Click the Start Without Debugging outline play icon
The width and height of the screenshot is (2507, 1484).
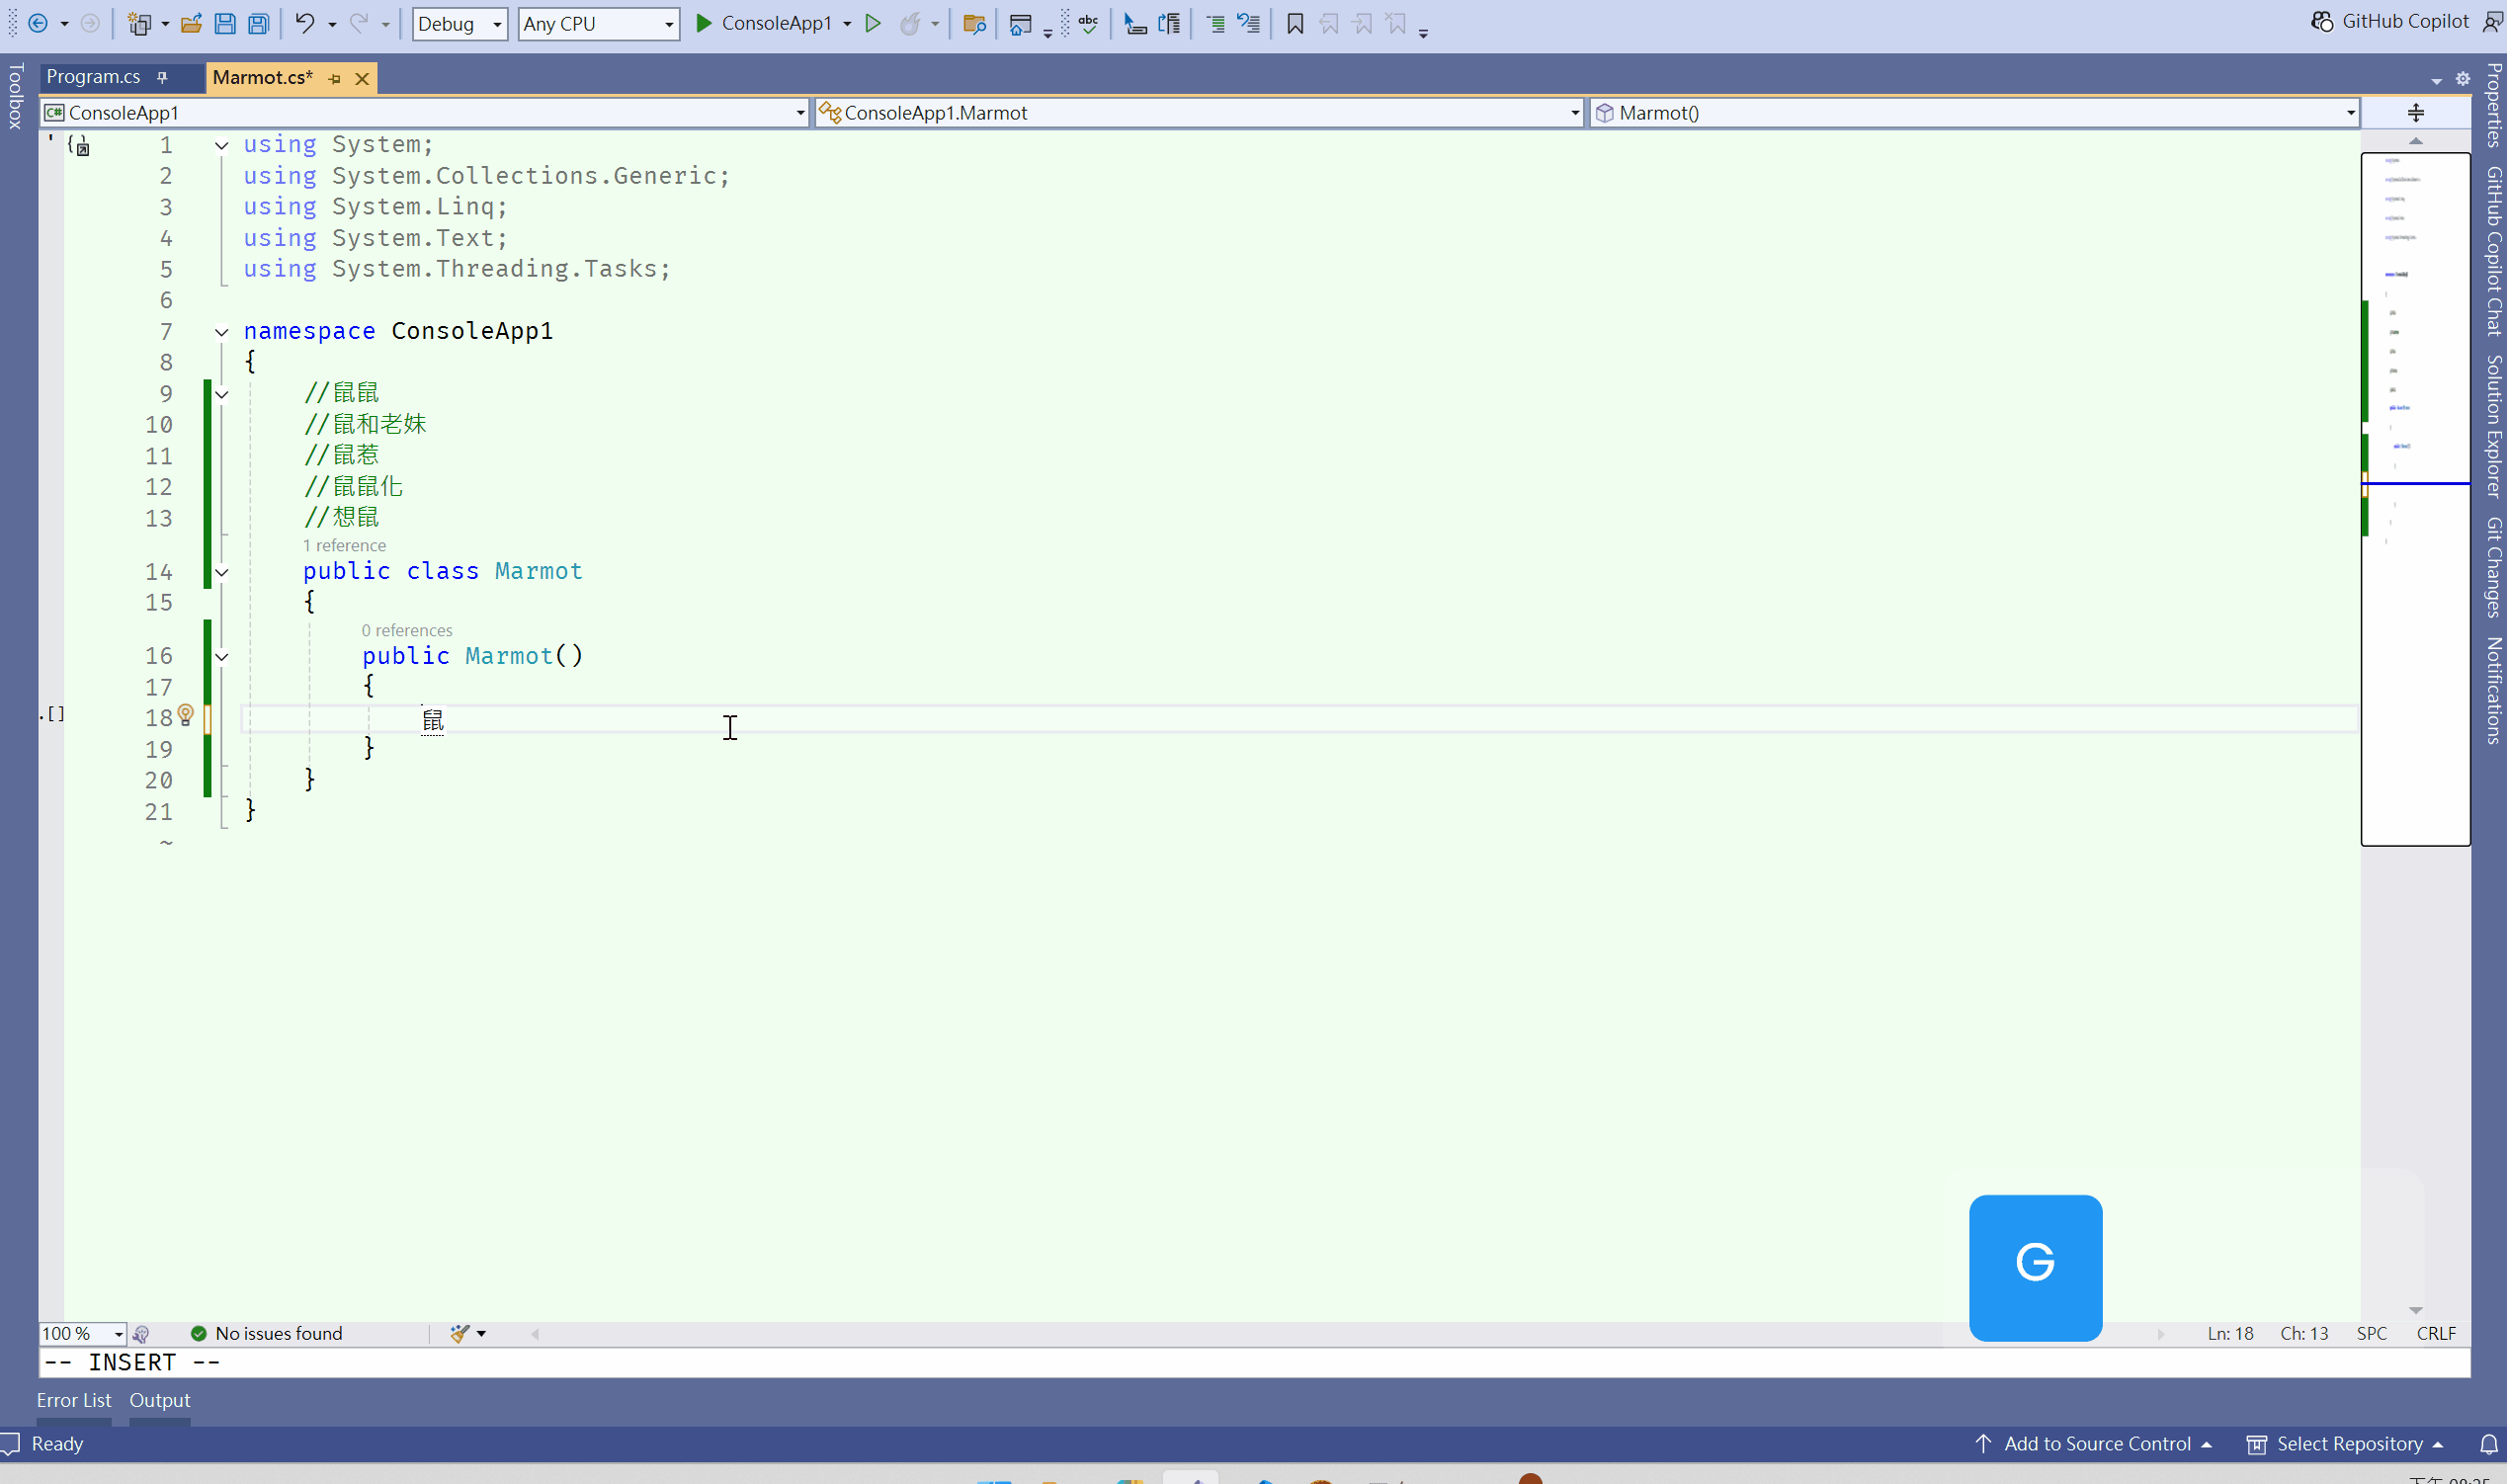pyautogui.click(x=873, y=23)
